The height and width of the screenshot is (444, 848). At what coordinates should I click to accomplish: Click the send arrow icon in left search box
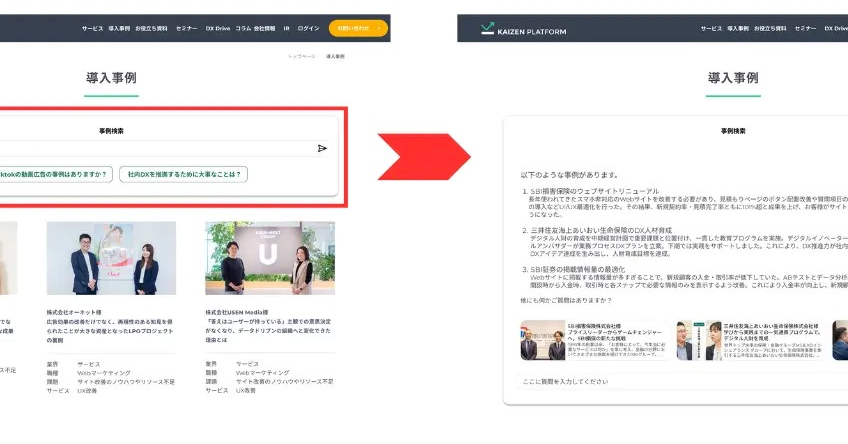pyautogui.click(x=322, y=148)
